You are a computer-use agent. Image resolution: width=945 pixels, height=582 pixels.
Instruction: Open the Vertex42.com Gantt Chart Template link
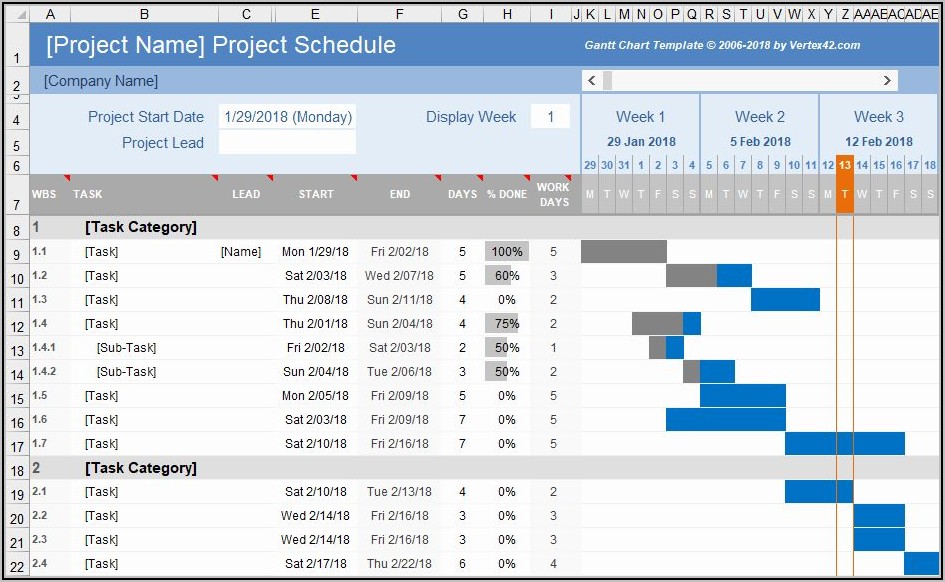point(722,45)
